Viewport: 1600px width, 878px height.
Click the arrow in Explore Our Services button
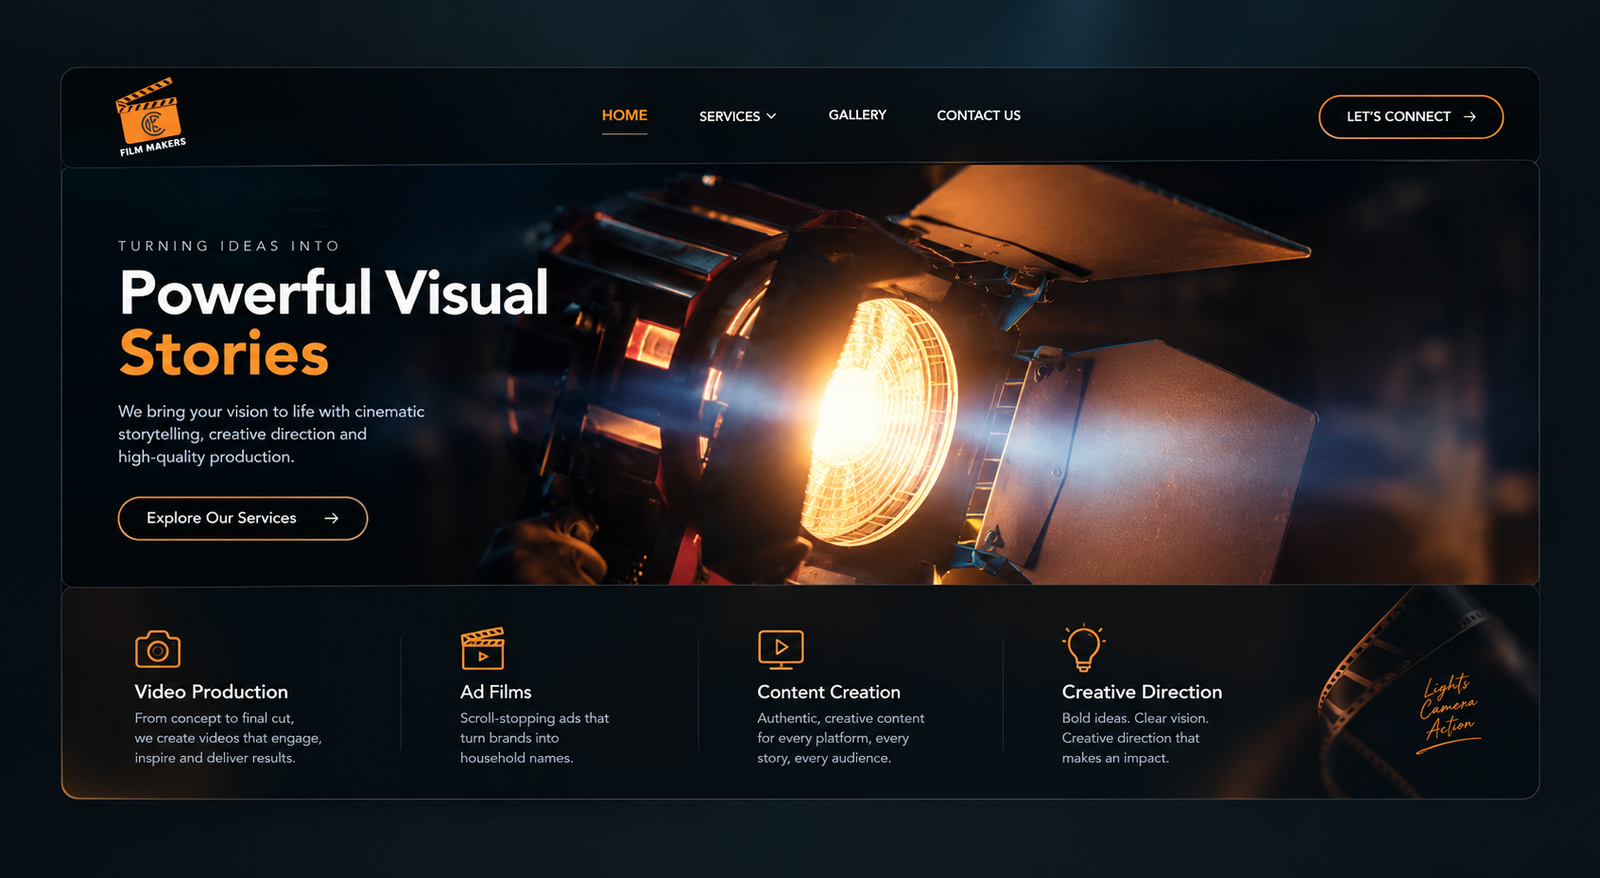coord(331,518)
